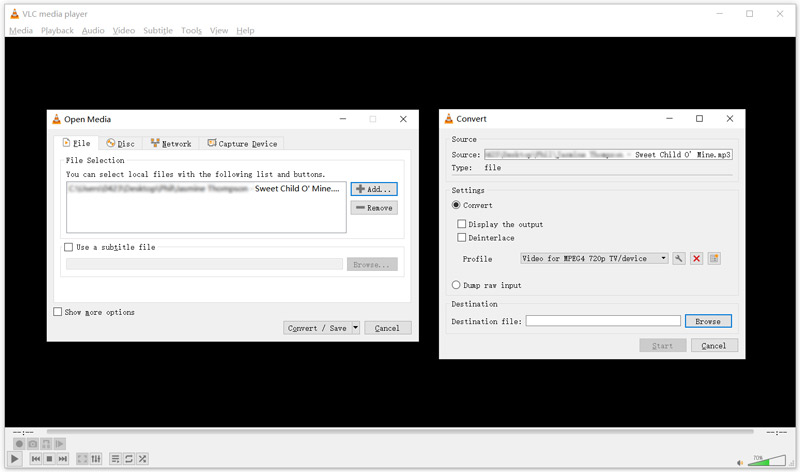Select Dump raw input radio button

pyautogui.click(x=456, y=285)
